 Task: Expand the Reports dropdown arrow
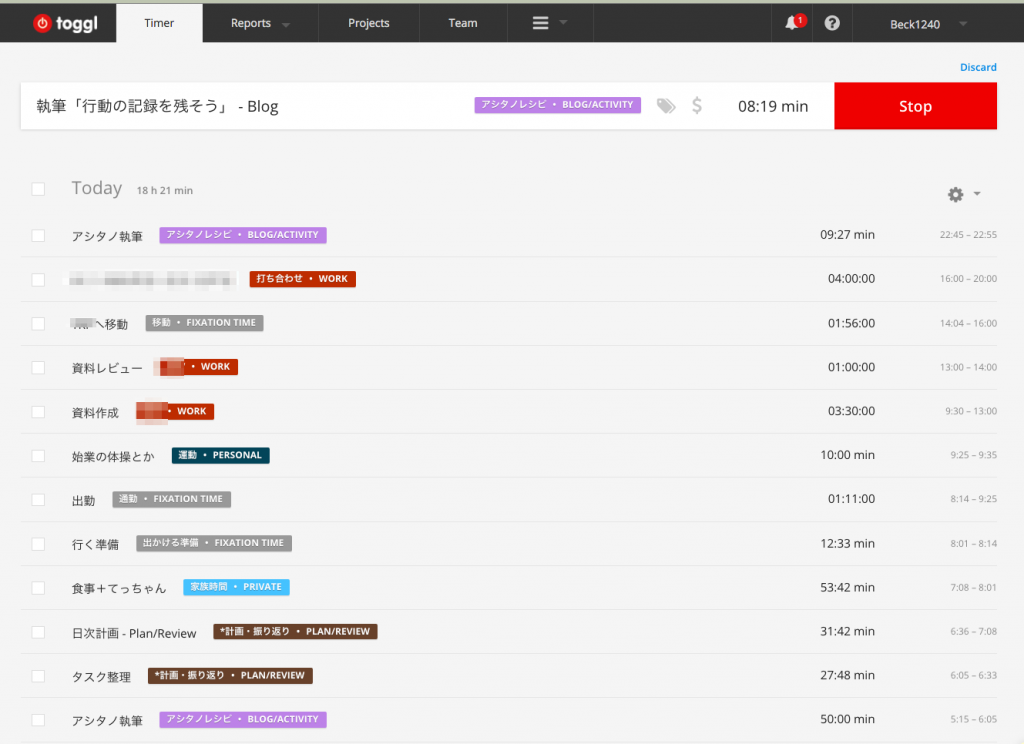coord(286,24)
